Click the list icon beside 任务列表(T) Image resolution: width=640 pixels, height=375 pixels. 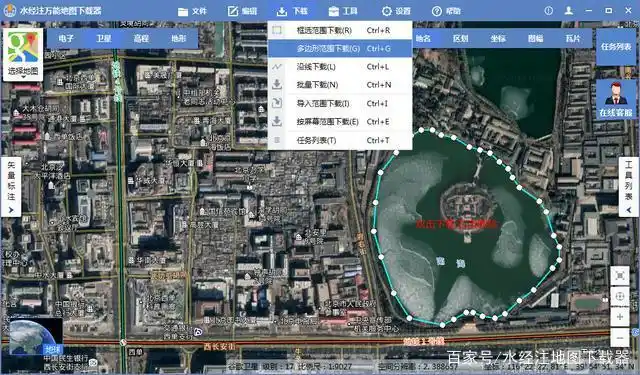click(277, 140)
